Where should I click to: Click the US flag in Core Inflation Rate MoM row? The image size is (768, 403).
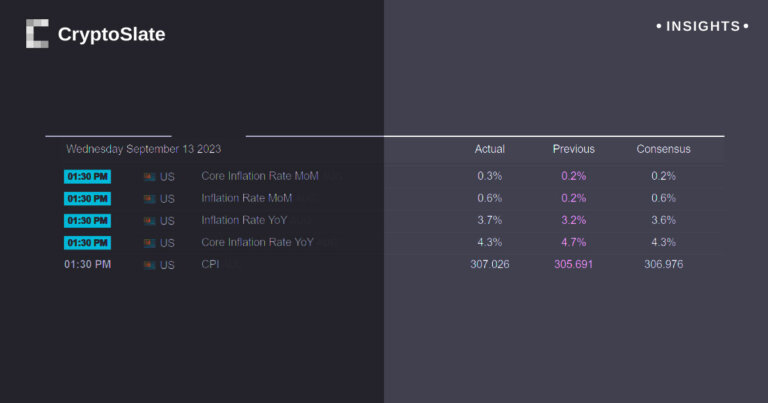pyautogui.click(x=149, y=176)
